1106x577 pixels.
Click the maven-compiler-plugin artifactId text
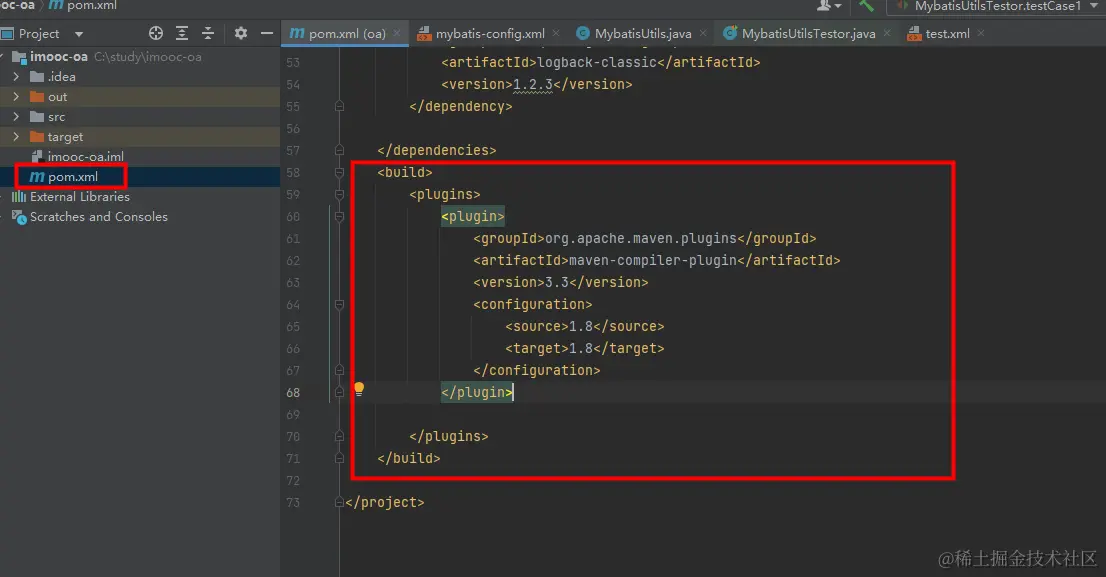652,260
